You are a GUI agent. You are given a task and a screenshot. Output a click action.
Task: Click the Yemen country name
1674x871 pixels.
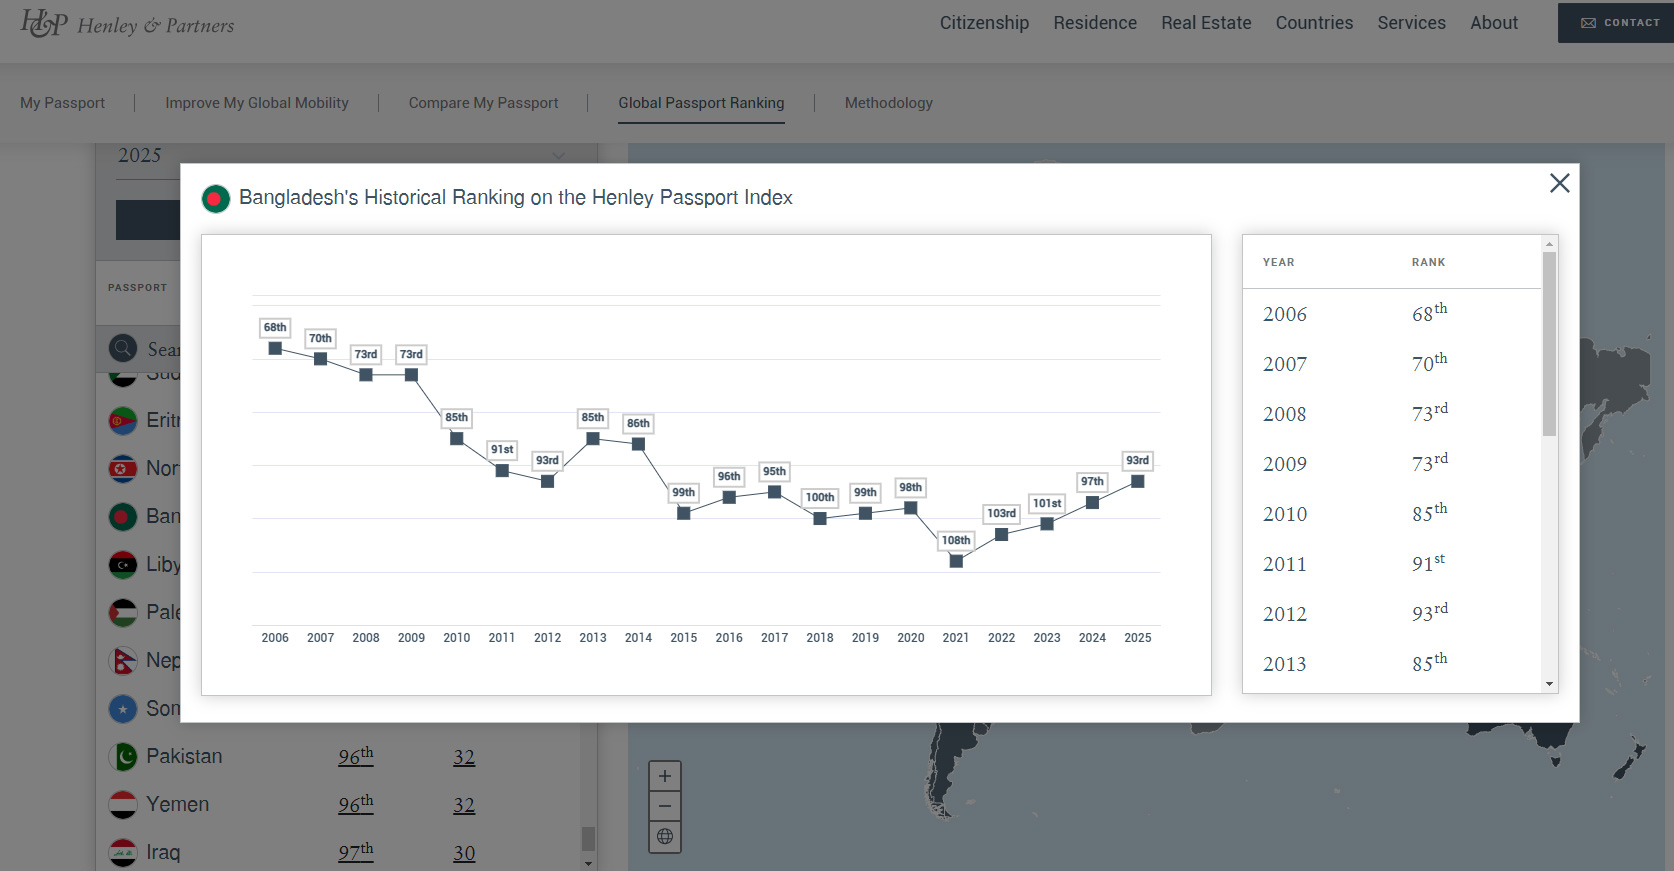pyautogui.click(x=178, y=804)
